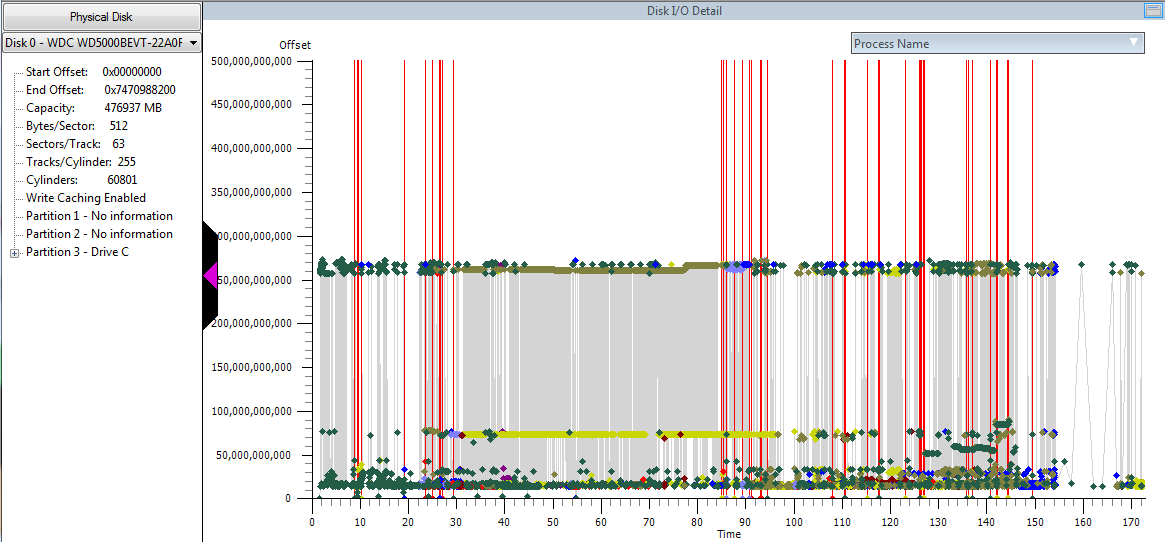Select the Bytes/Sector 512 entry
Viewport: 1165px width, 542px height.
click(76, 126)
